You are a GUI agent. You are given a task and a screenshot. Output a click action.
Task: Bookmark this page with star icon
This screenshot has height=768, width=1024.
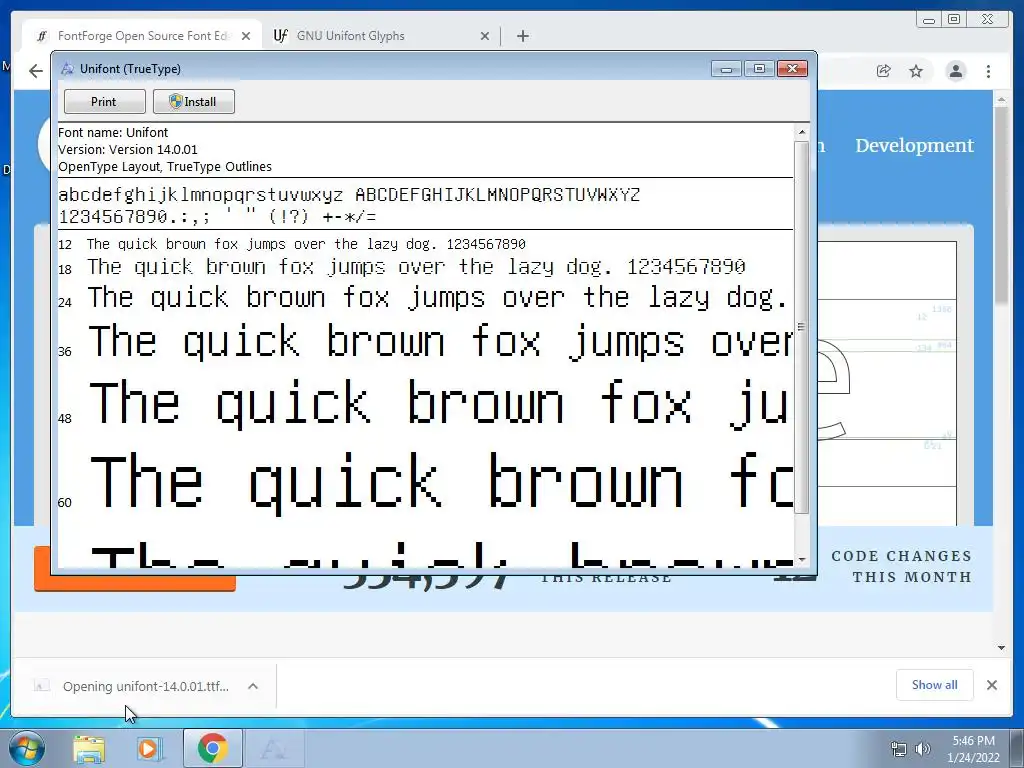(916, 71)
